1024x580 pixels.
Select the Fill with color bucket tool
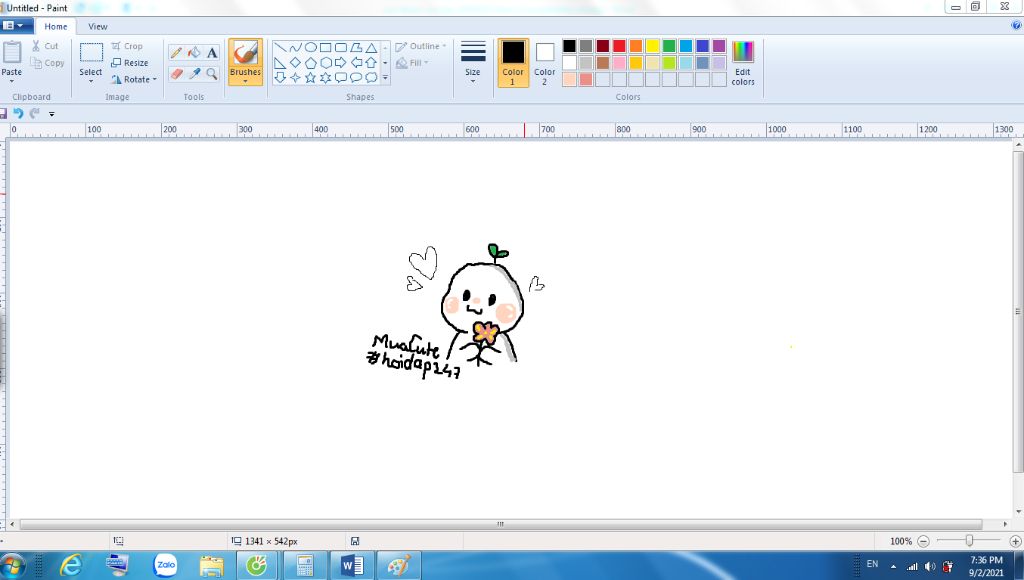tap(194, 53)
